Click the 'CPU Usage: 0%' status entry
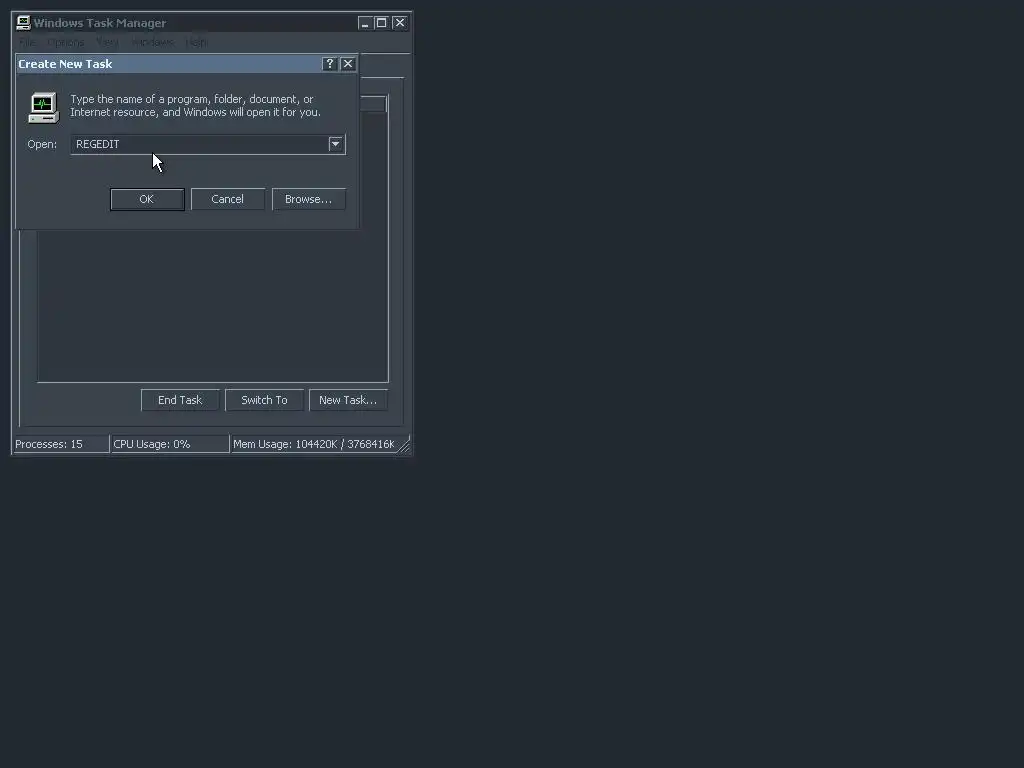This screenshot has height=768, width=1024. [170, 444]
